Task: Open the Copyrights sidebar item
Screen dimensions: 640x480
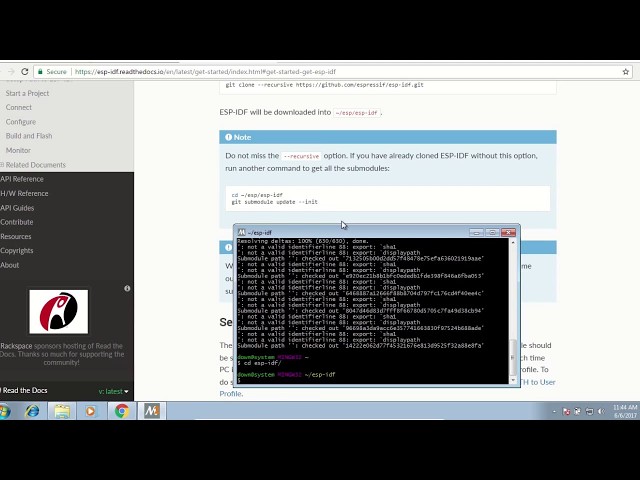Action: point(16,251)
